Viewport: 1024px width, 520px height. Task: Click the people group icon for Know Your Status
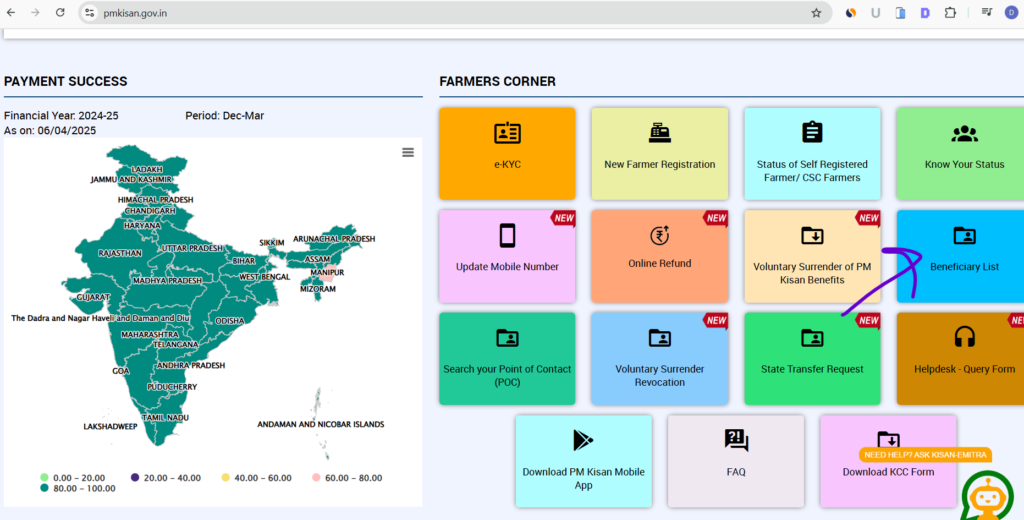(x=965, y=133)
